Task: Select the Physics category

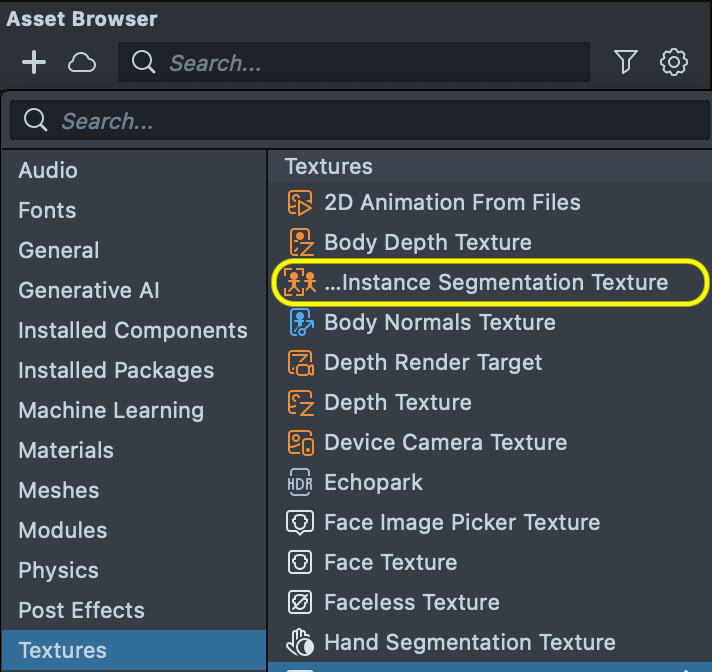Action: pos(58,570)
